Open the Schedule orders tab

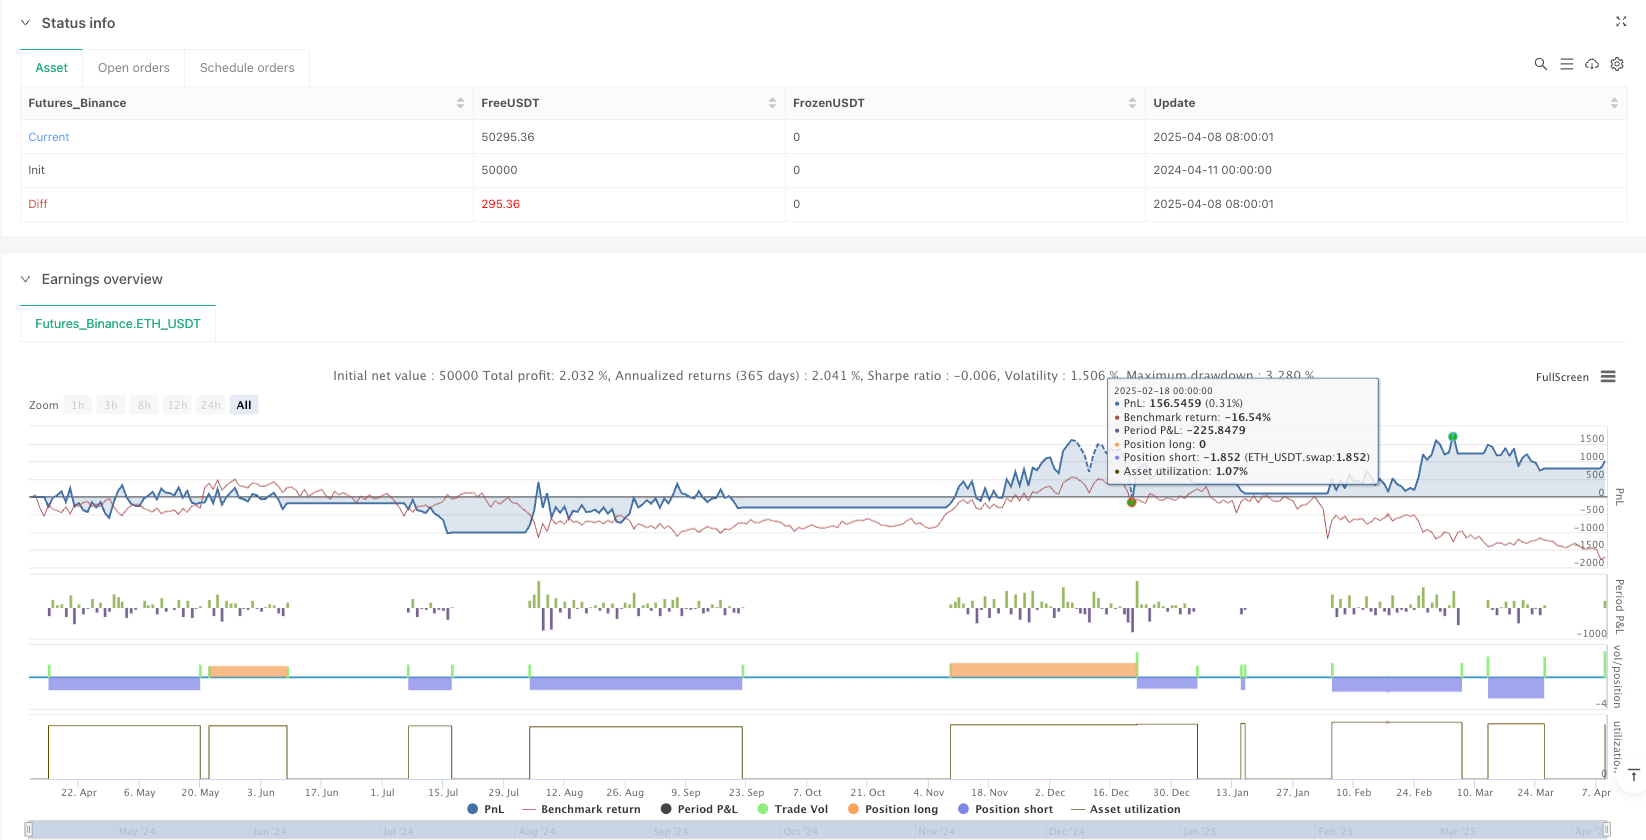247,68
